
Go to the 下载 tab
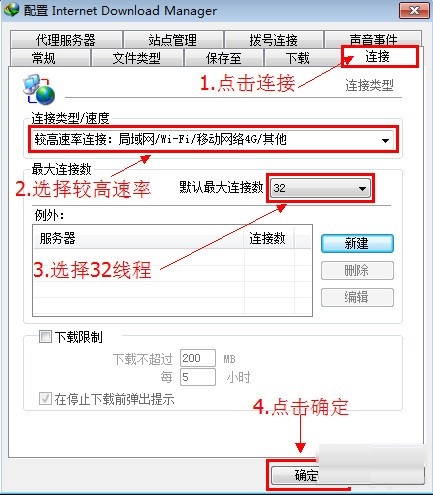pyautogui.click(x=298, y=58)
